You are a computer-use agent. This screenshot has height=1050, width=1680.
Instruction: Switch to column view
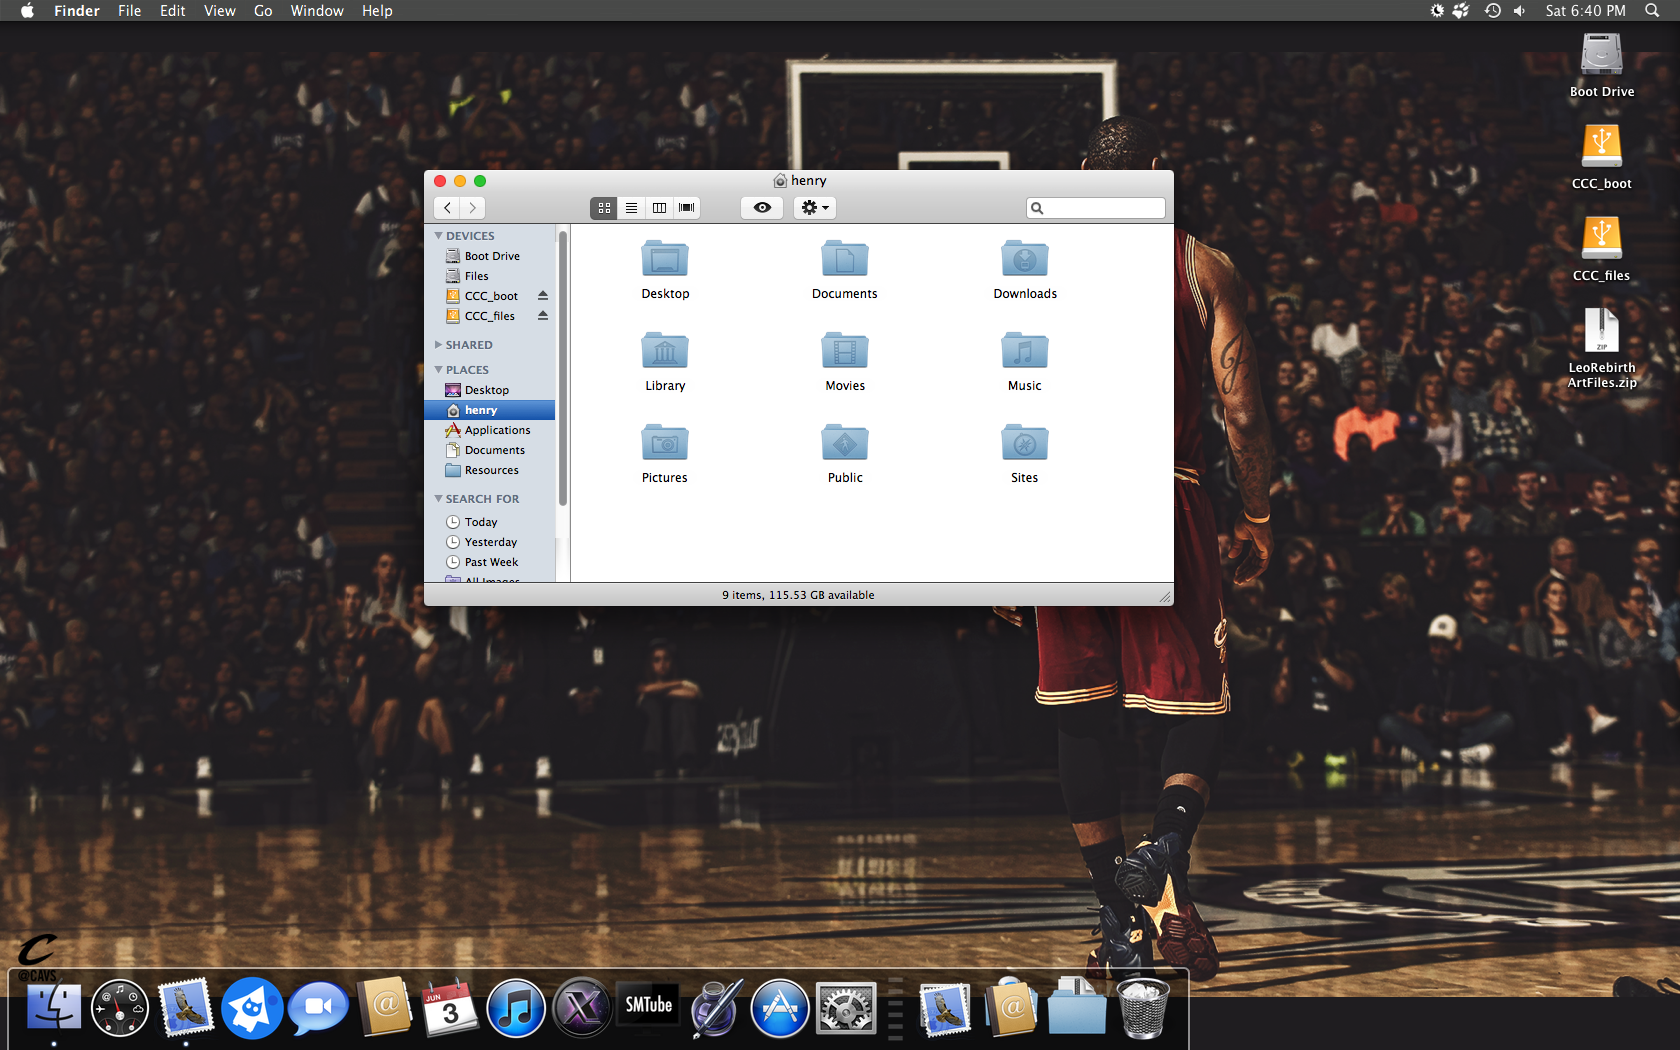pos(659,207)
